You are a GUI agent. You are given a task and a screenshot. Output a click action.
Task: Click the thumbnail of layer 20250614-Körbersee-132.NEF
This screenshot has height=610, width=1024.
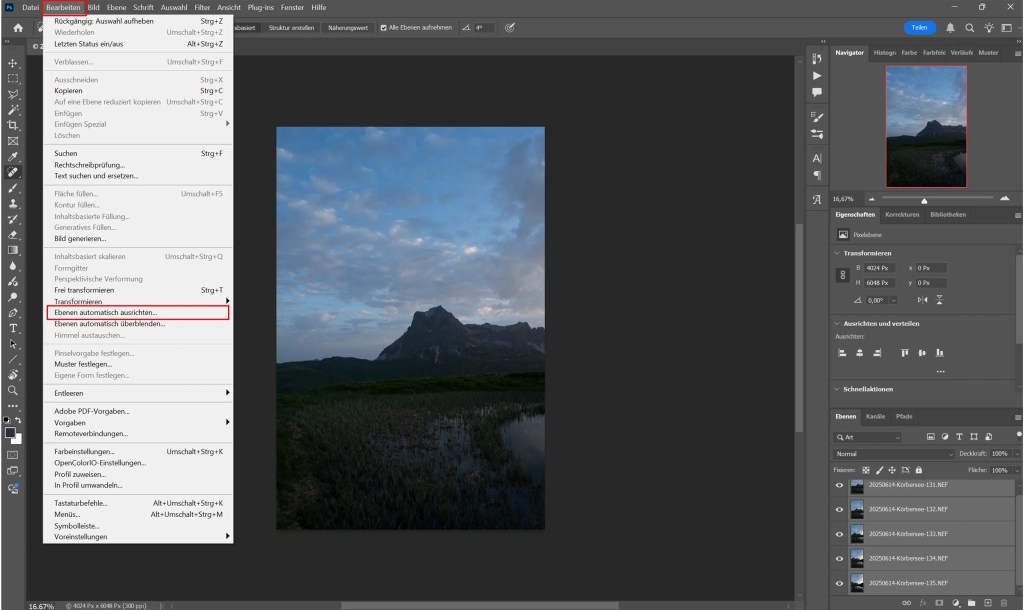(857, 509)
